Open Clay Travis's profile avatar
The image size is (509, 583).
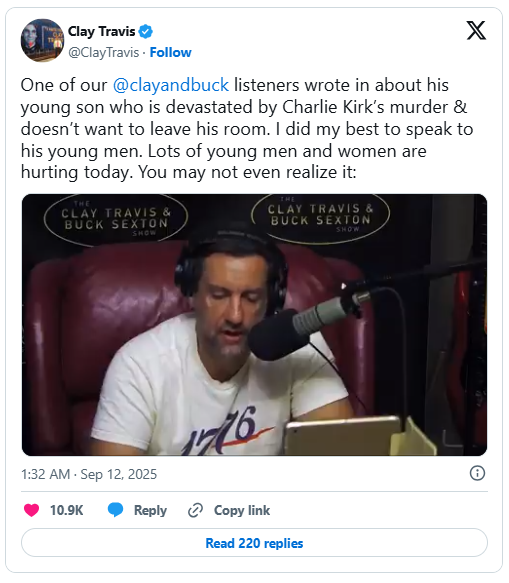[42, 40]
